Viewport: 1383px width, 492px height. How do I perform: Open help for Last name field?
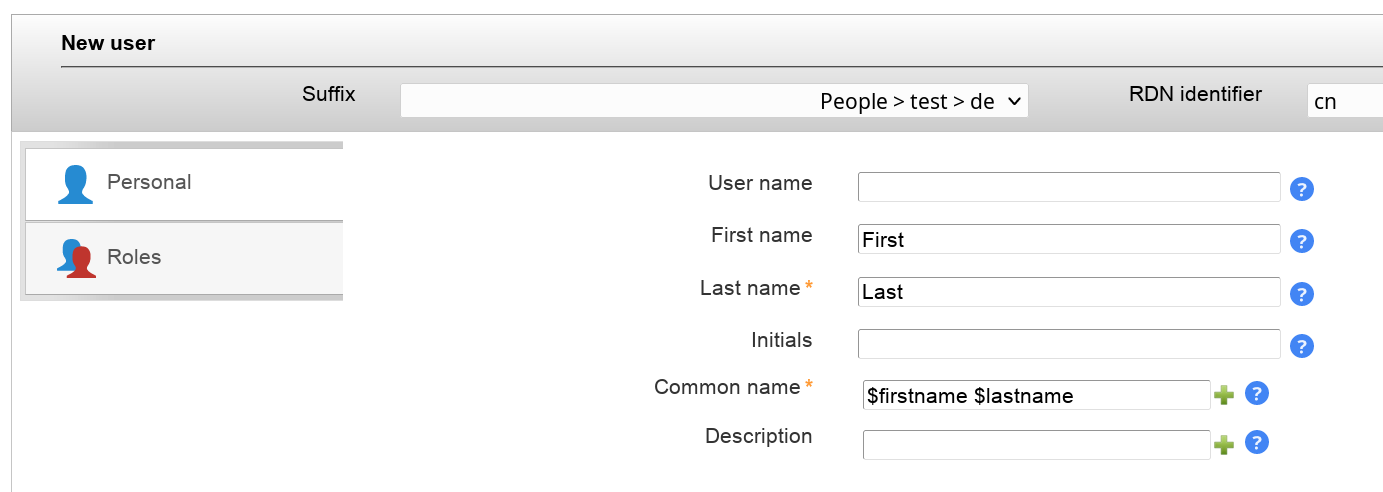point(1301,294)
